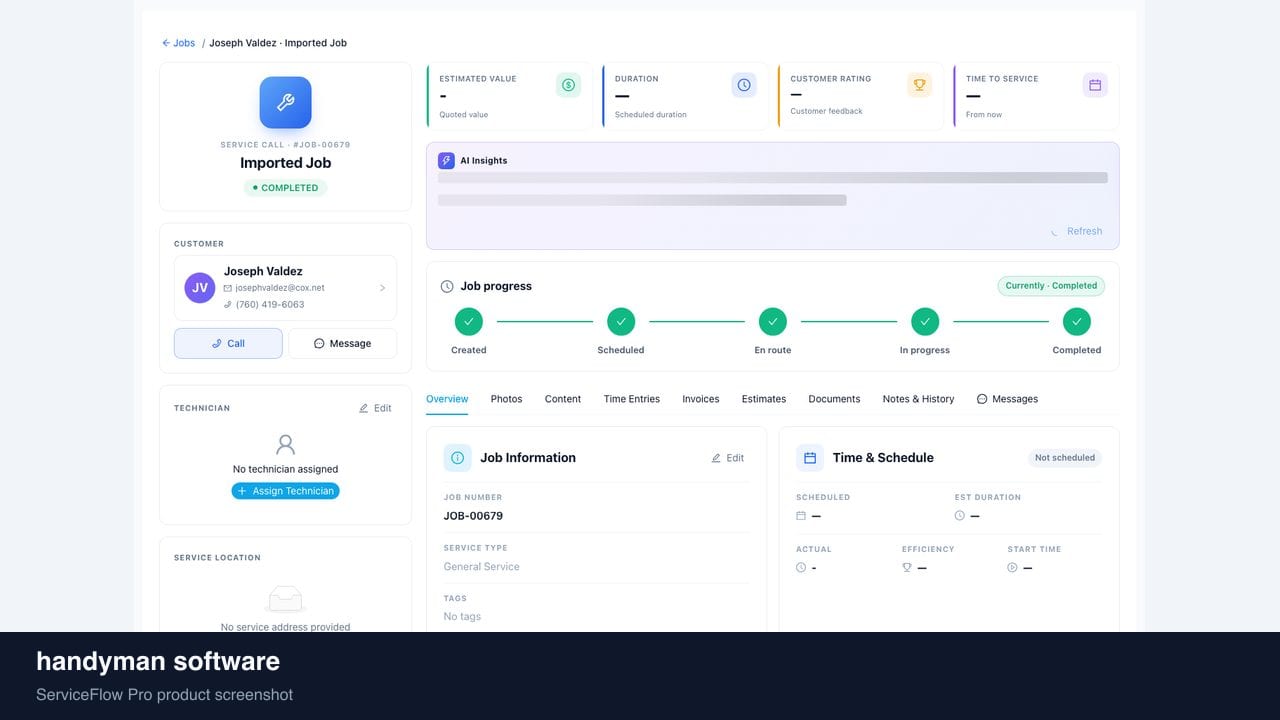Call customer Joseph Valdez
Viewport: 1280px width, 720px height.
[228, 343]
